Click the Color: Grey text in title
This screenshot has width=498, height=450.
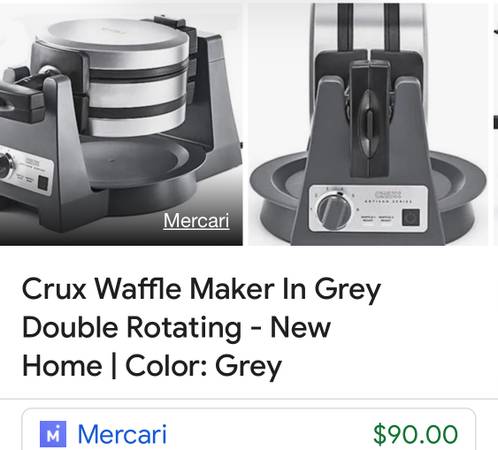point(204,366)
